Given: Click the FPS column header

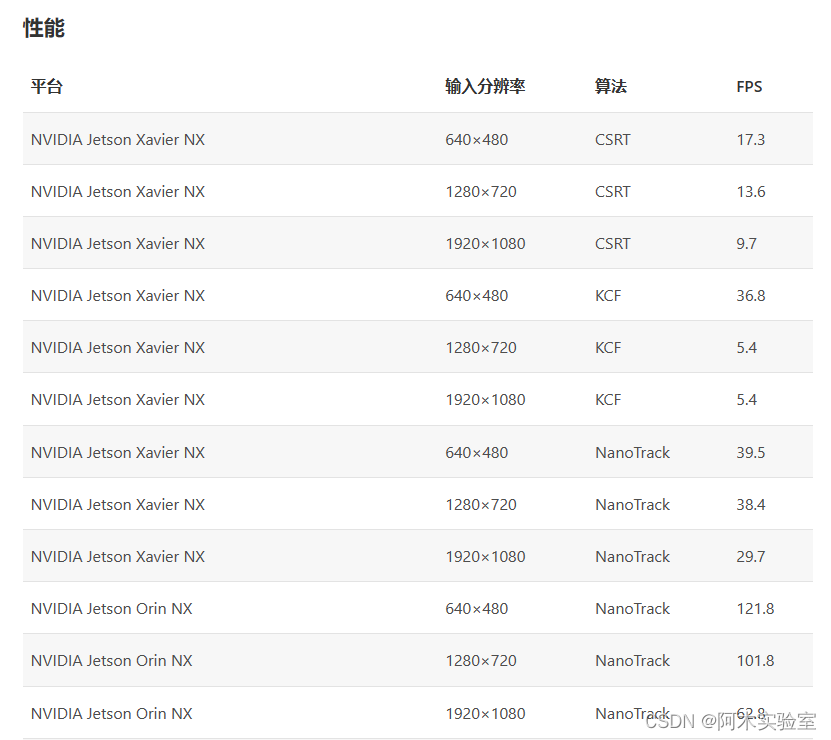Looking at the screenshot, I should pos(749,87).
